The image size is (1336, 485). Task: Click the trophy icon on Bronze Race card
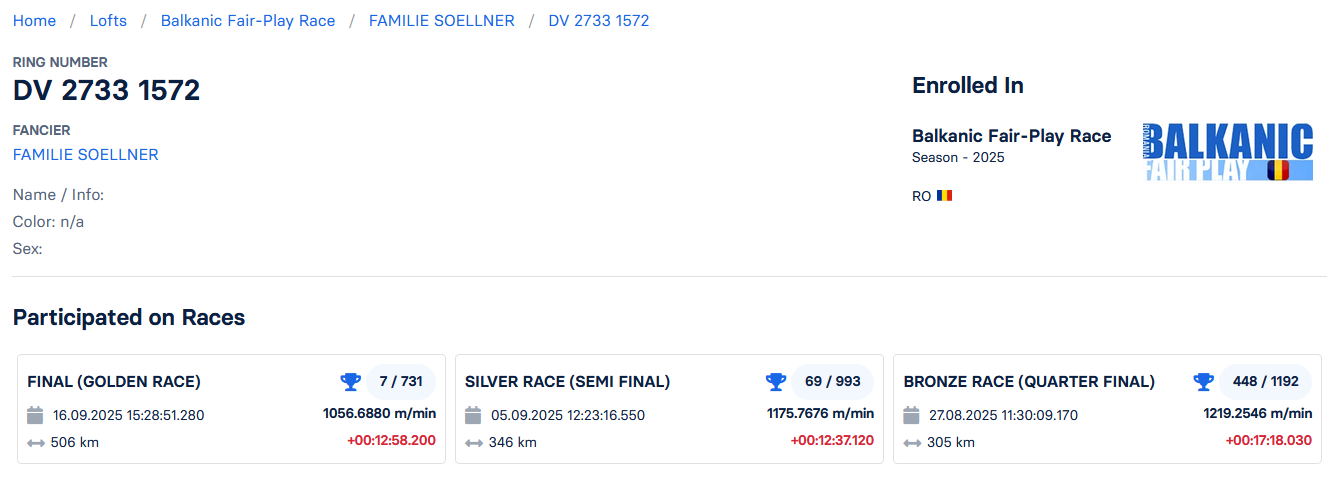pos(1203,381)
